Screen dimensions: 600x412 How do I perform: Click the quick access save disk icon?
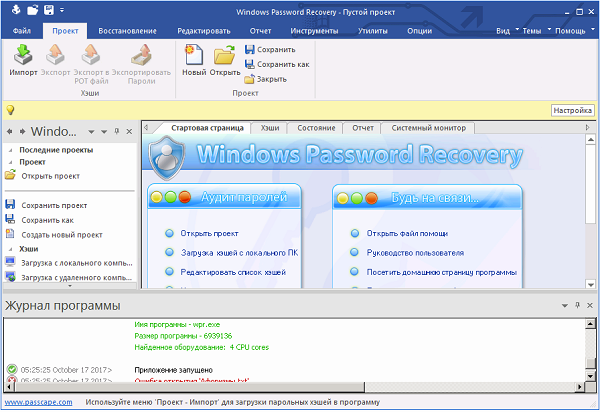point(49,10)
